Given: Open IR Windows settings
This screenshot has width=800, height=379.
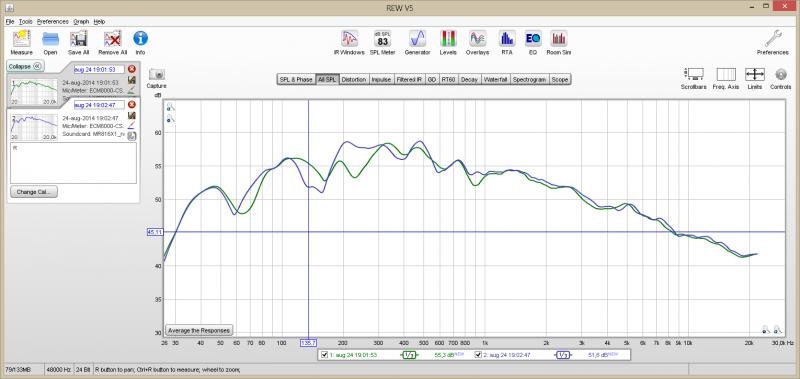Looking at the screenshot, I should pyautogui.click(x=349, y=39).
